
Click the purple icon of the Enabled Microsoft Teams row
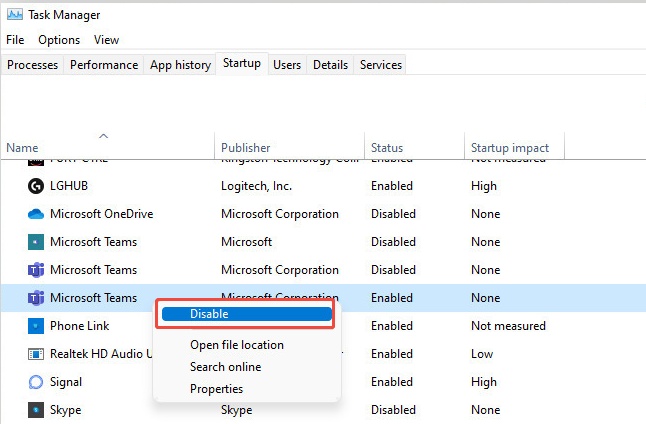pyautogui.click(x=36, y=298)
